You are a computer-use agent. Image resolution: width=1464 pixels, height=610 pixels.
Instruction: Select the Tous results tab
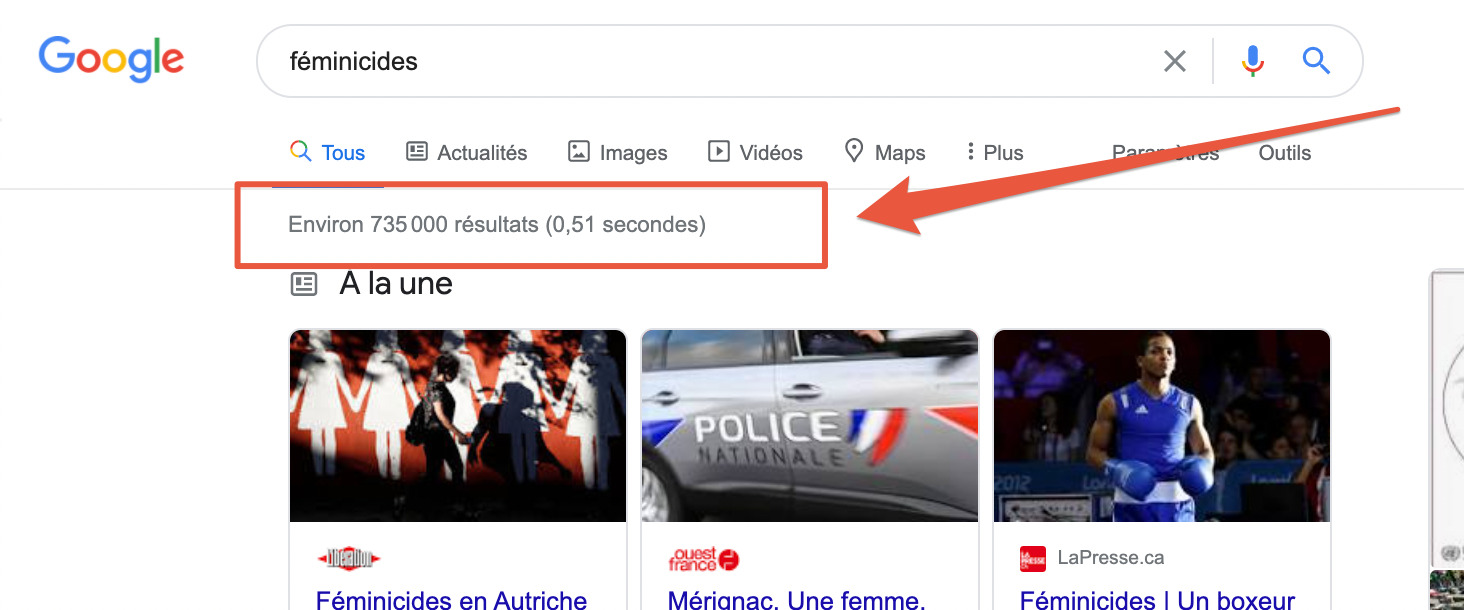coord(328,153)
